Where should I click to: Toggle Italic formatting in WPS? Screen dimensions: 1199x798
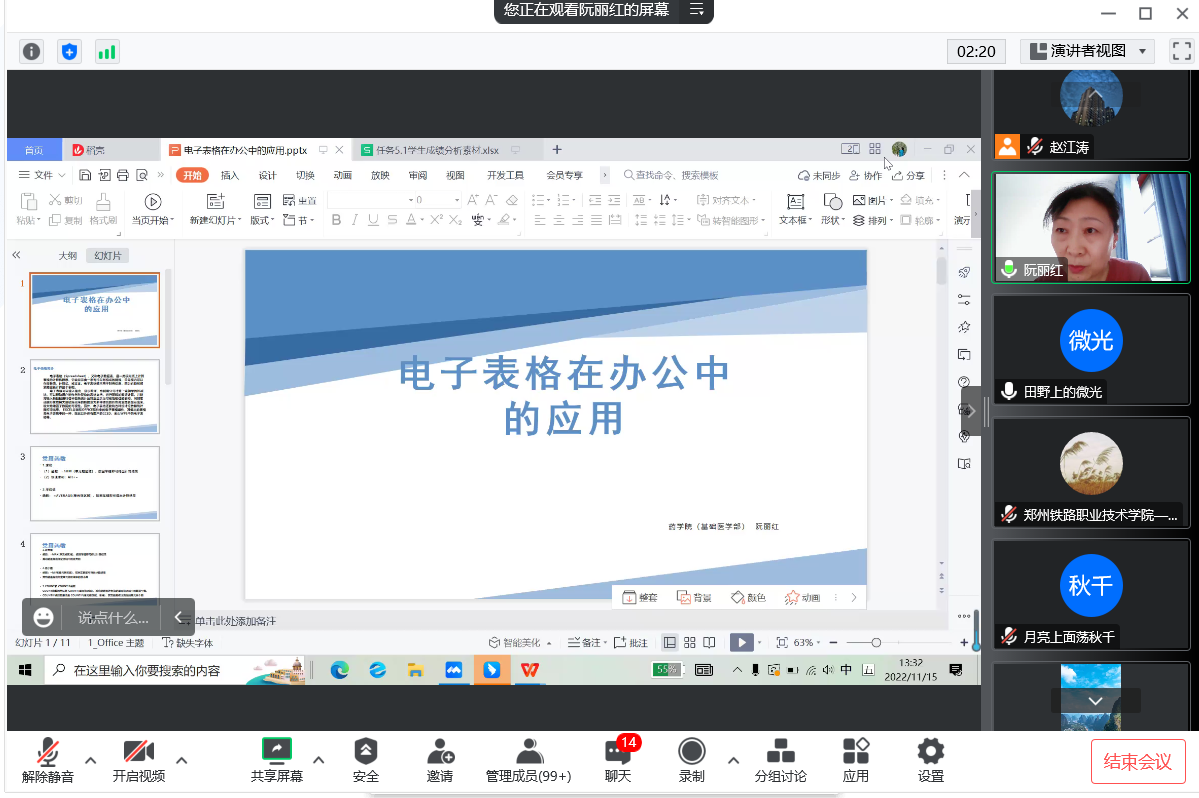click(x=354, y=220)
